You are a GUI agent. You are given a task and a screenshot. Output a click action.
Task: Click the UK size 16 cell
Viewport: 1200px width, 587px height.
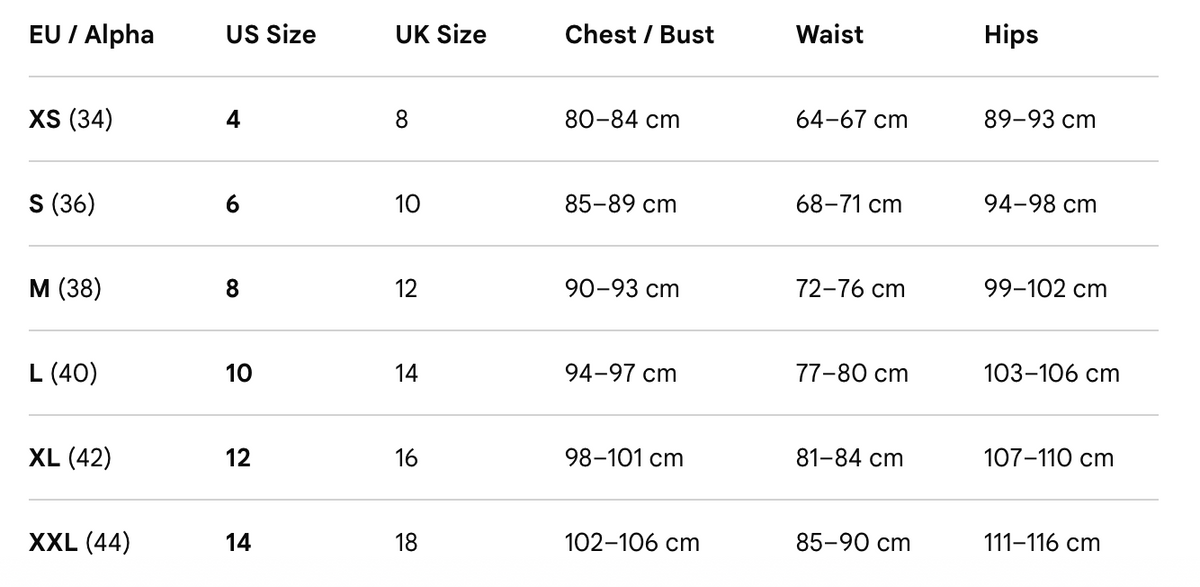(x=407, y=458)
